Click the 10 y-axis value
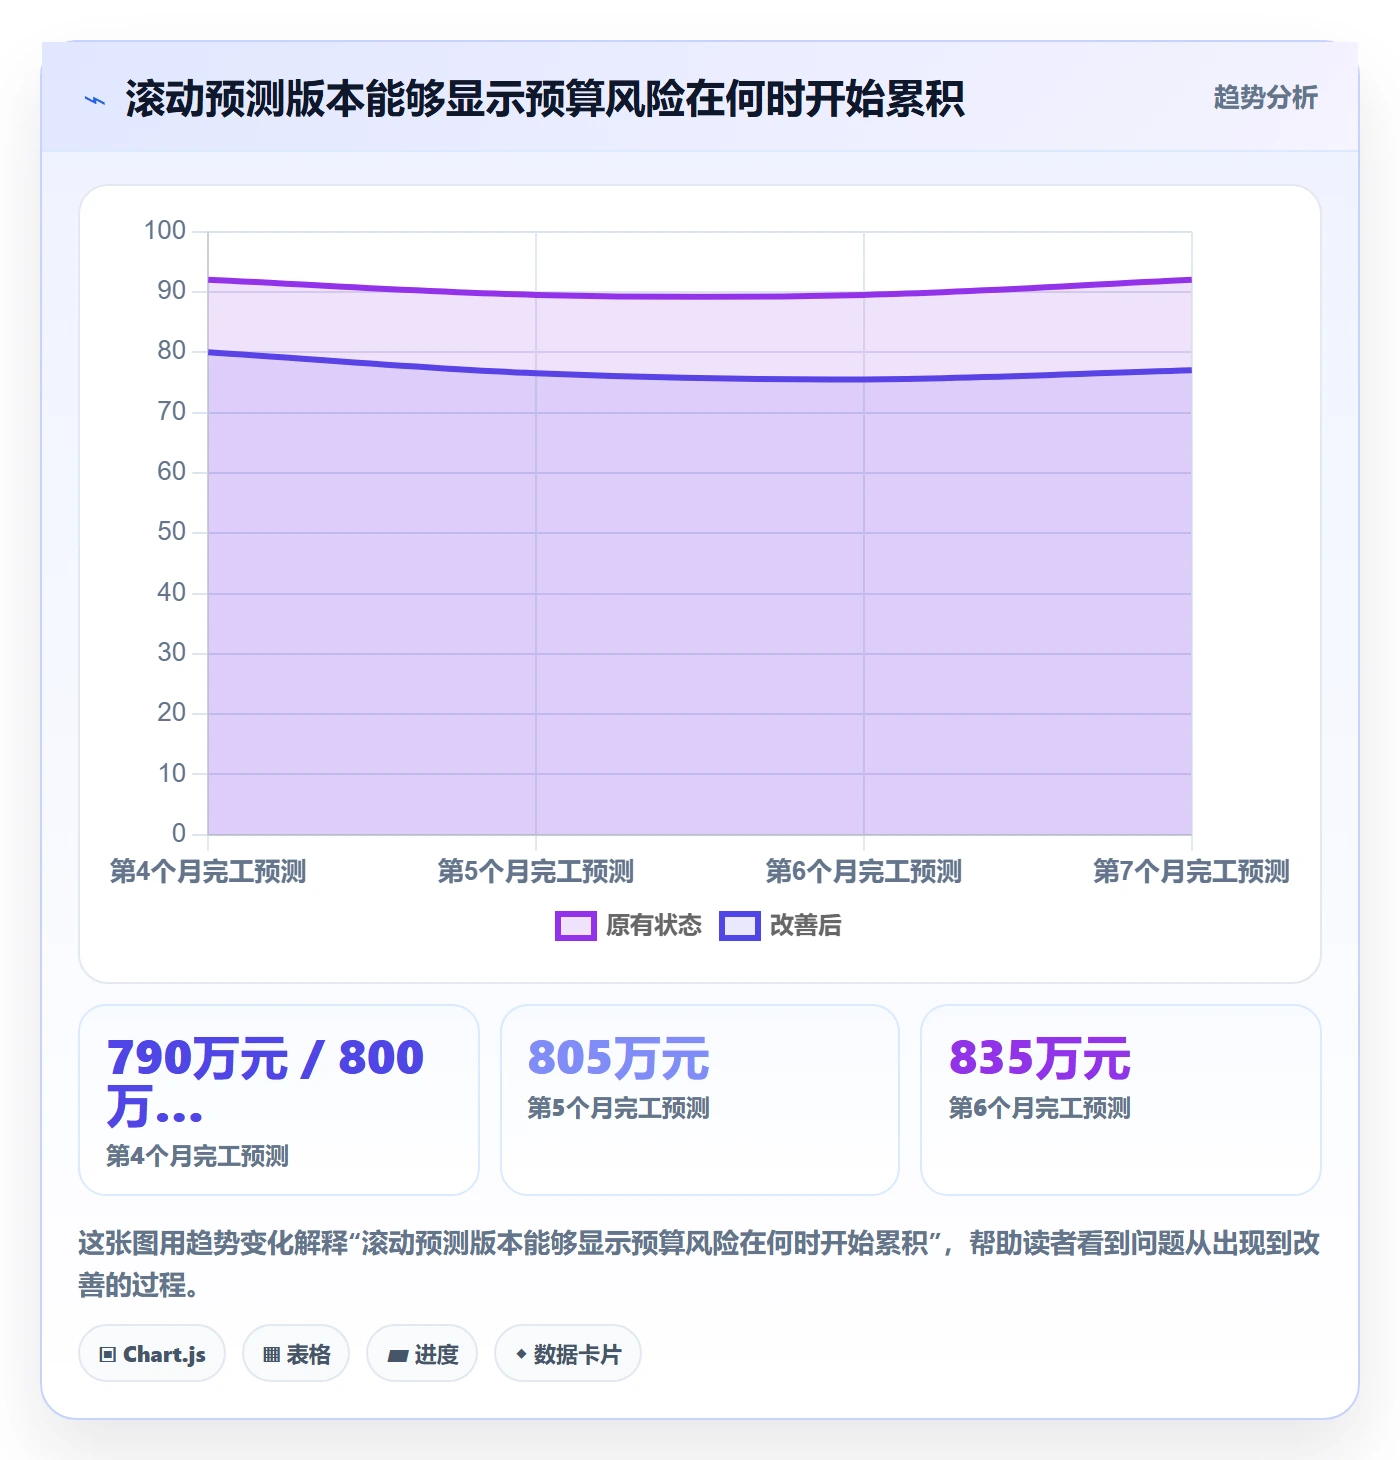Viewport: 1400px width, 1460px height. (172, 774)
